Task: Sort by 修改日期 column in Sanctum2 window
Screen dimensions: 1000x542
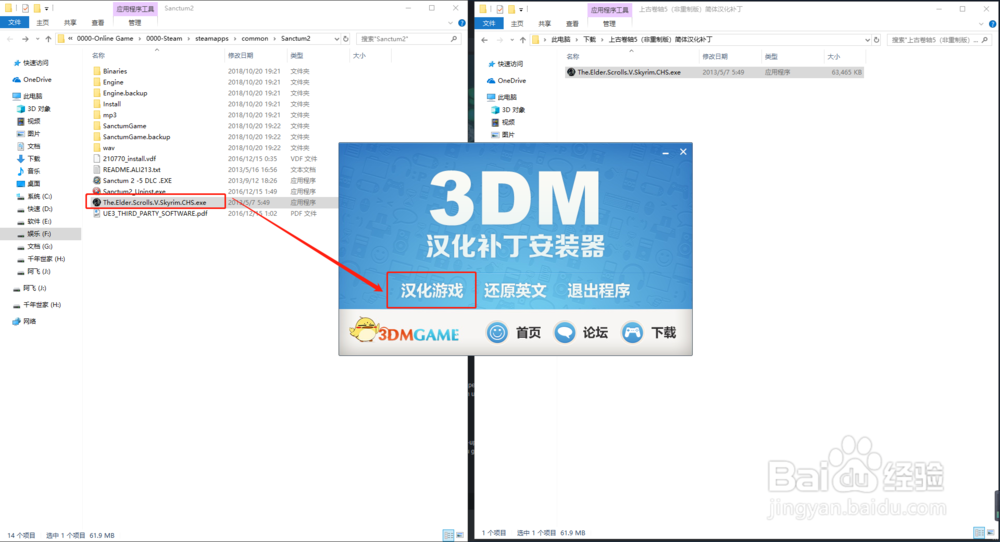Action: coord(240,55)
